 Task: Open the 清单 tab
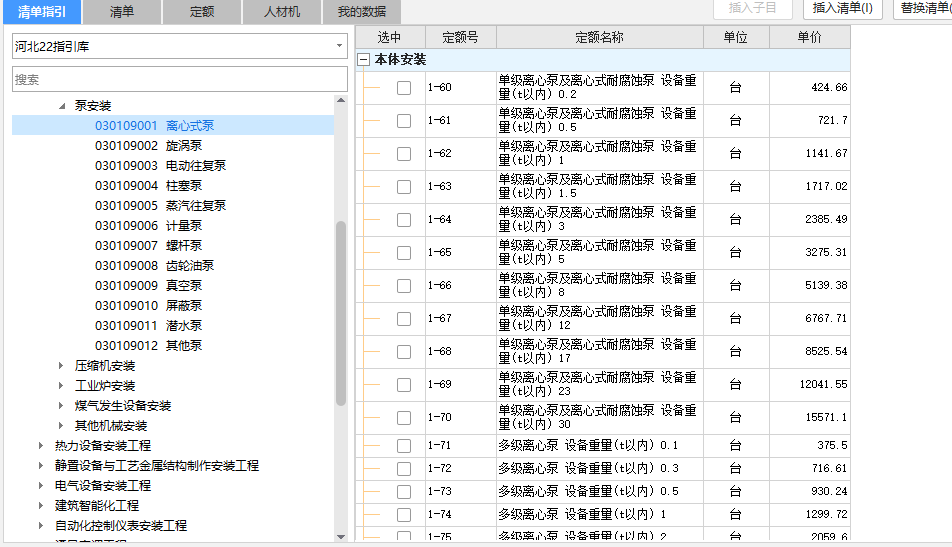click(121, 12)
